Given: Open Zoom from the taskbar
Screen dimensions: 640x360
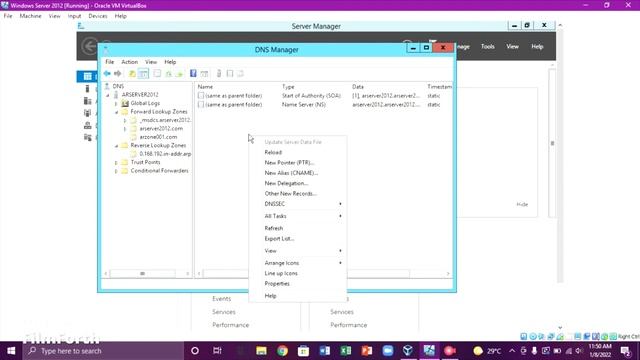Looking at the screenshot, I should [388, 351].
